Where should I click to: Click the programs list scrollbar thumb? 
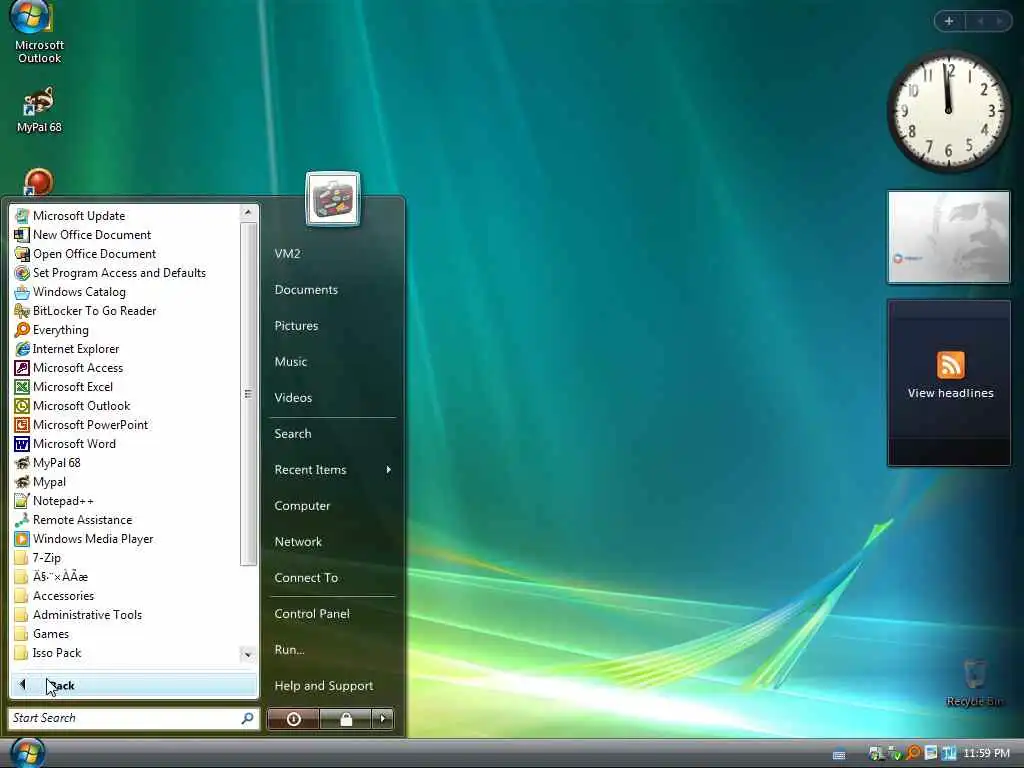[248, 394]
